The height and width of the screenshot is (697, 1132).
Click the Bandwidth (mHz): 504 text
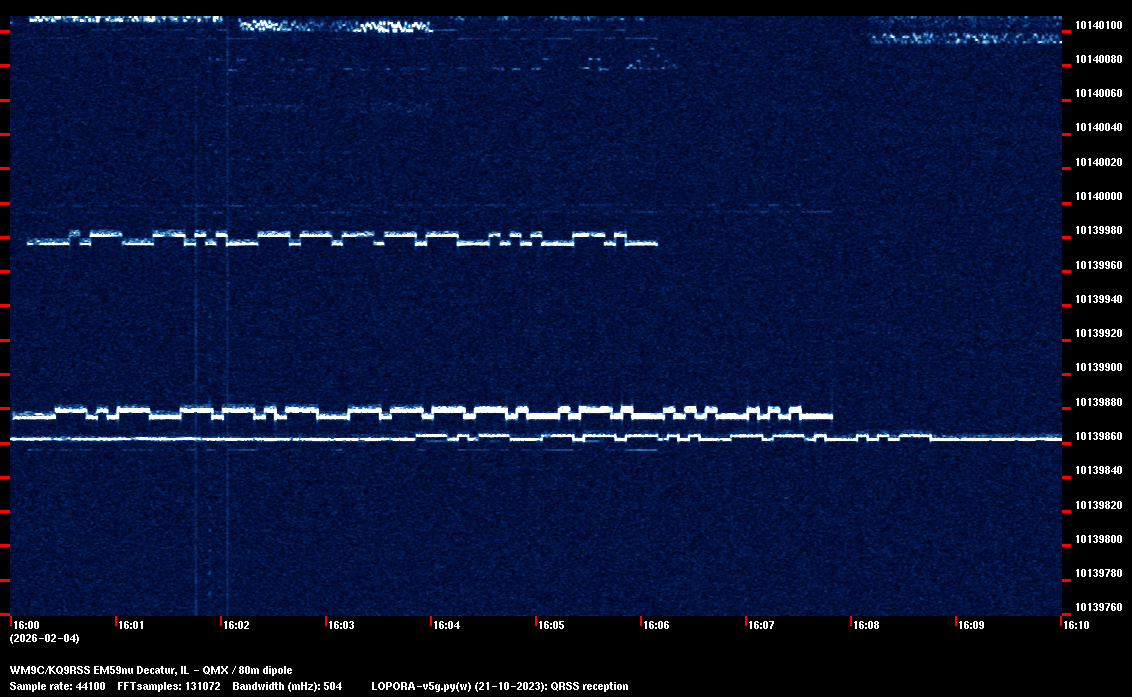click(286, 687)
